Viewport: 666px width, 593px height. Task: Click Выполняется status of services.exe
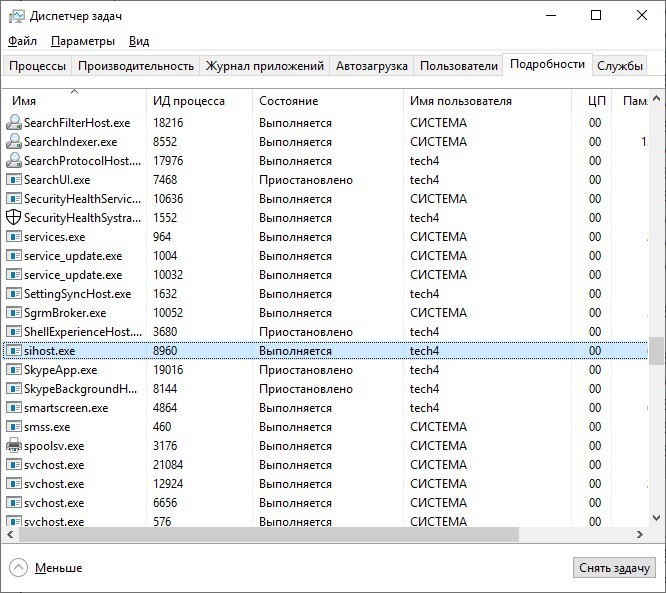295,237
